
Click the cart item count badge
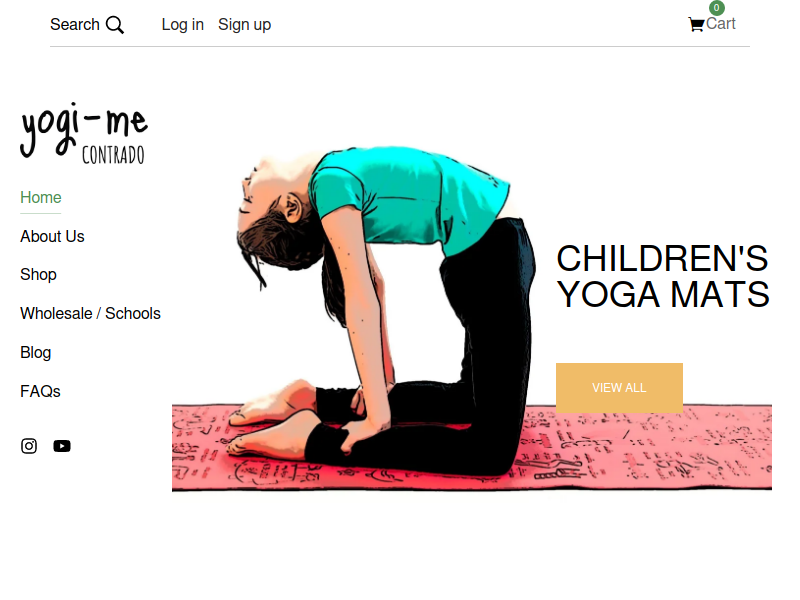tap(716, 8)
